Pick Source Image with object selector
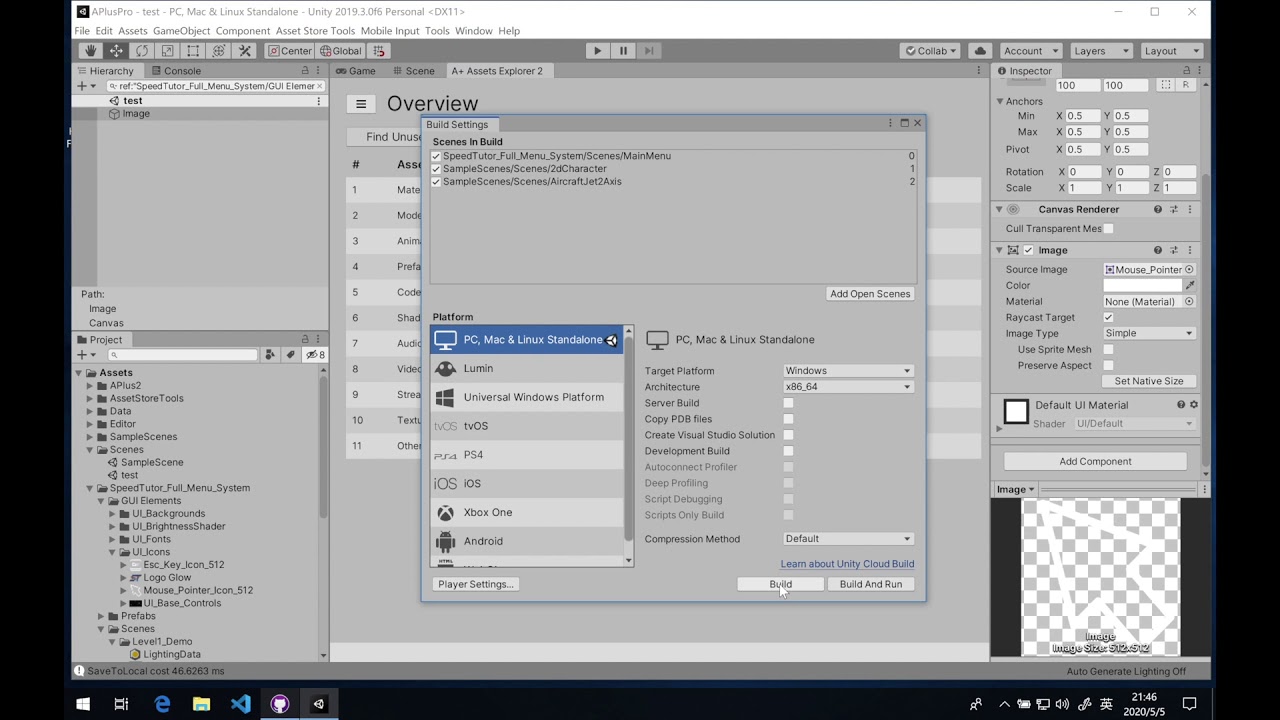Image resolution: width=1280 pixels, height=720 pixels. 1189,270
